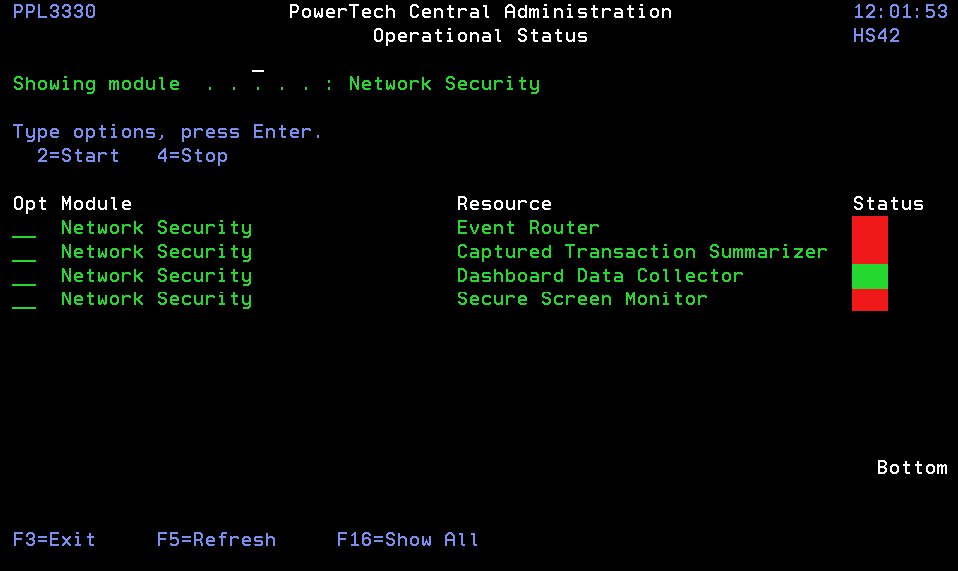Click the Status column header

888,204
